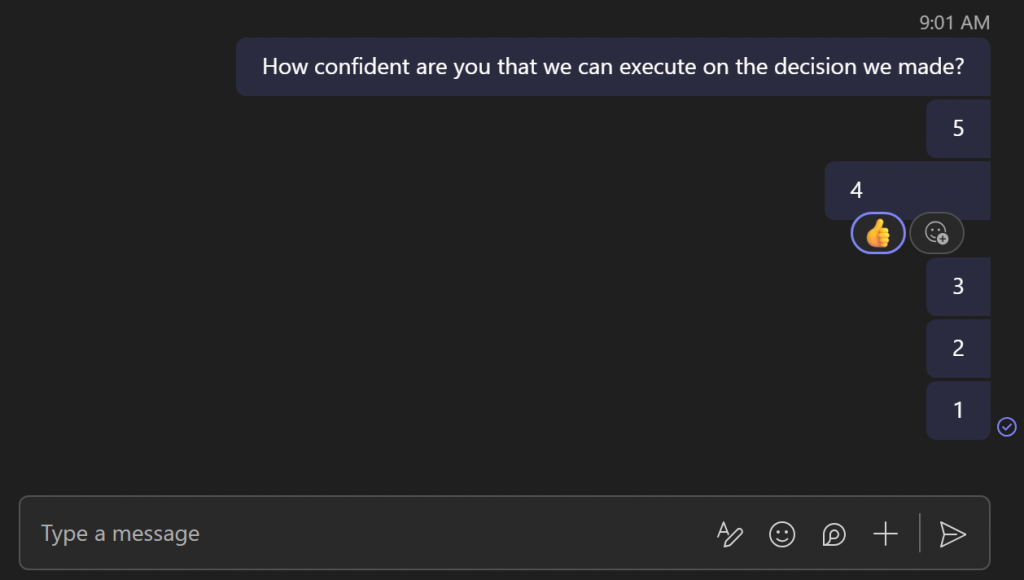Select the message bubble showing 3

click(958, 286)
